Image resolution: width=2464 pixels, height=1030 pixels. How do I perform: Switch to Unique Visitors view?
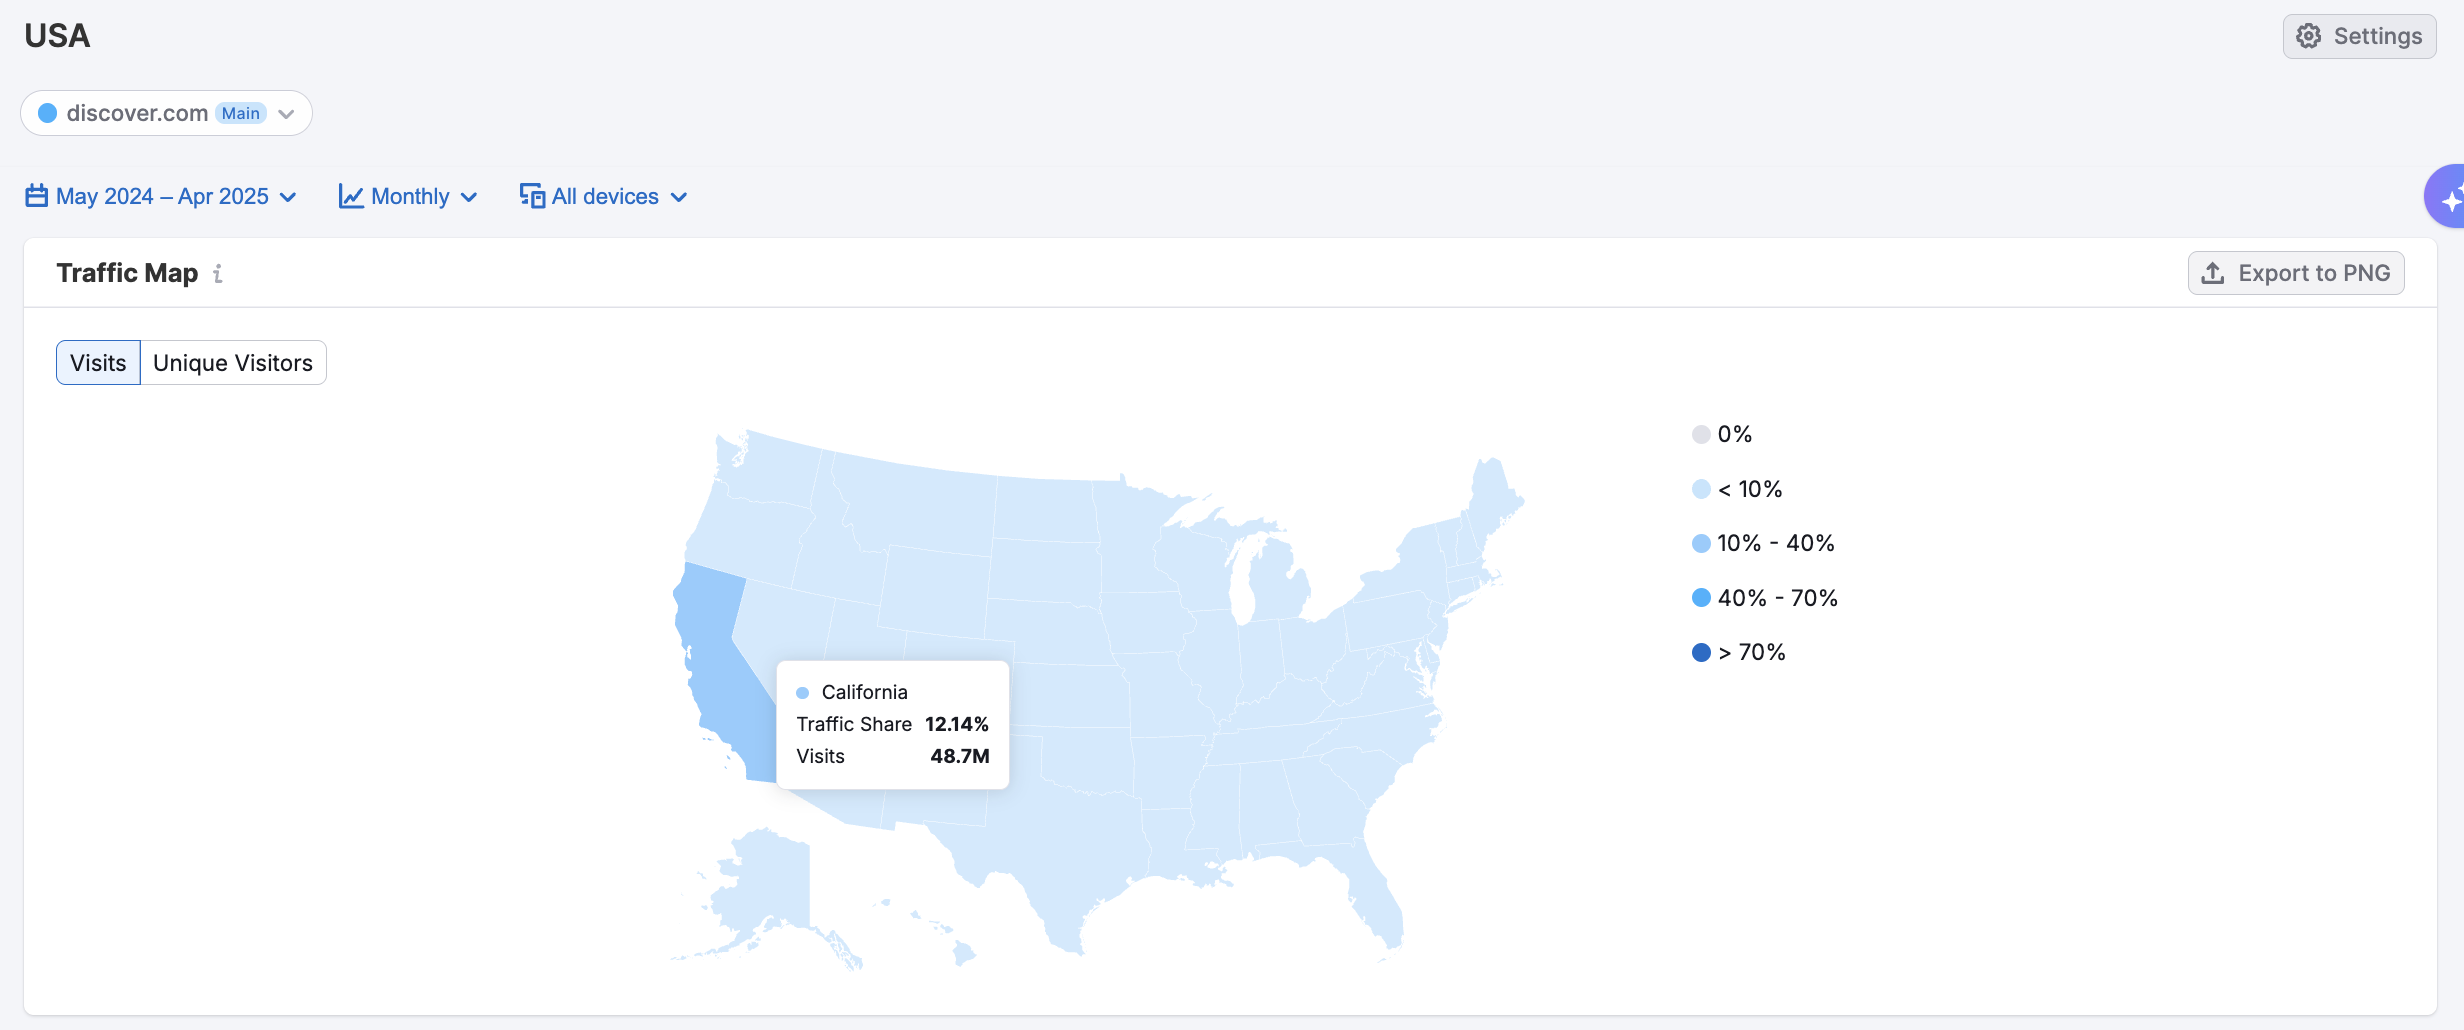coord(233,363)
